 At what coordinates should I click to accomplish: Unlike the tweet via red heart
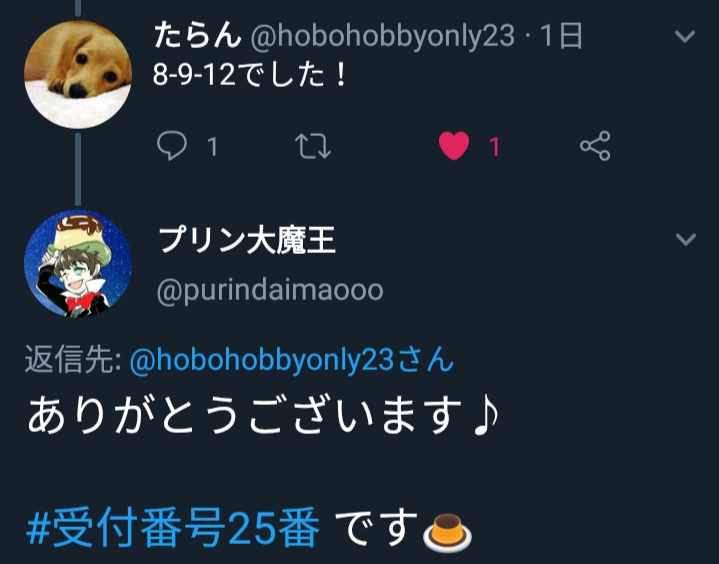click(454, 146)
